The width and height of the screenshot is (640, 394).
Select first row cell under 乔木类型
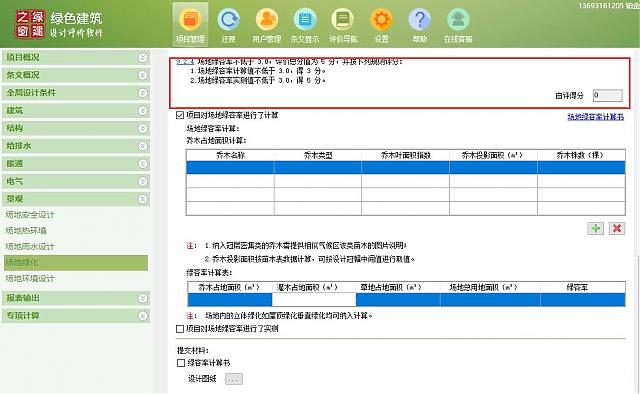[318, 167]
